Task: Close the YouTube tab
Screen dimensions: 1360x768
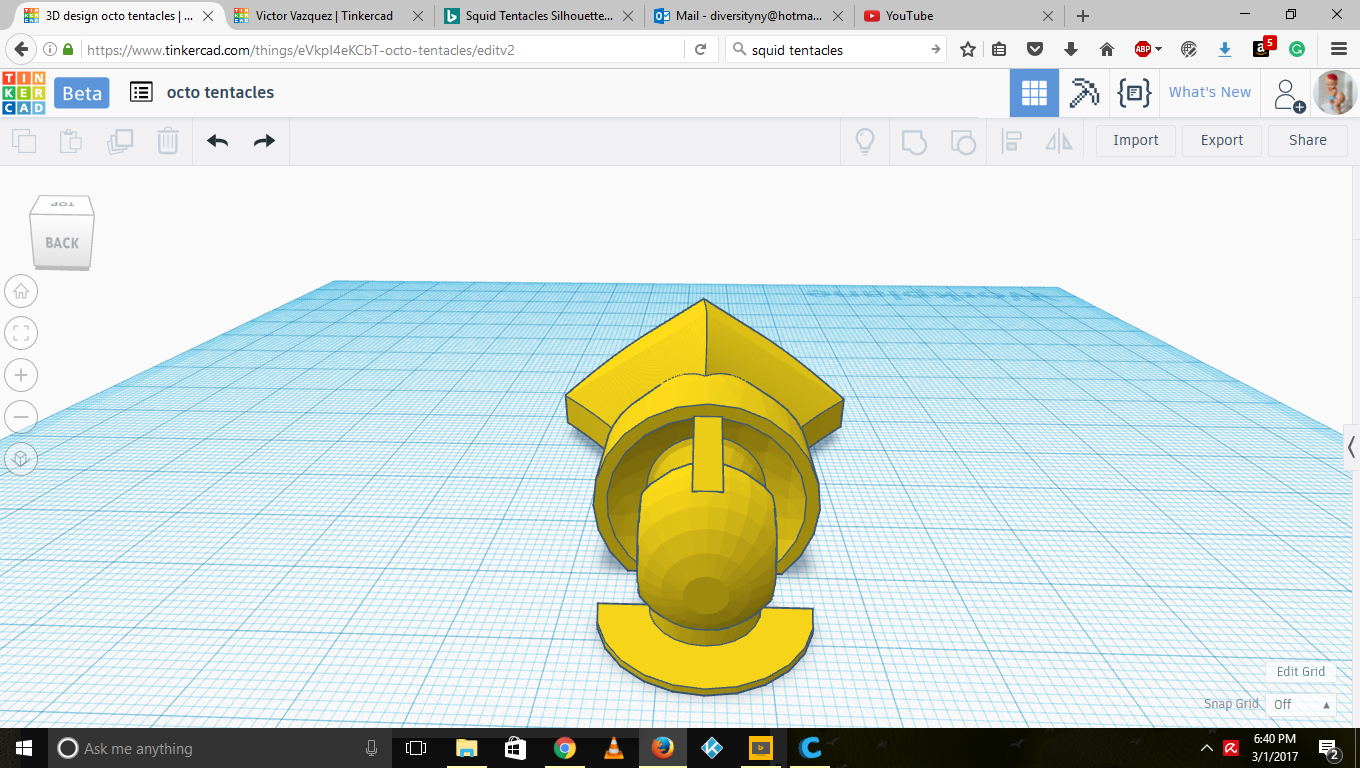Action: click(1048, 16)
